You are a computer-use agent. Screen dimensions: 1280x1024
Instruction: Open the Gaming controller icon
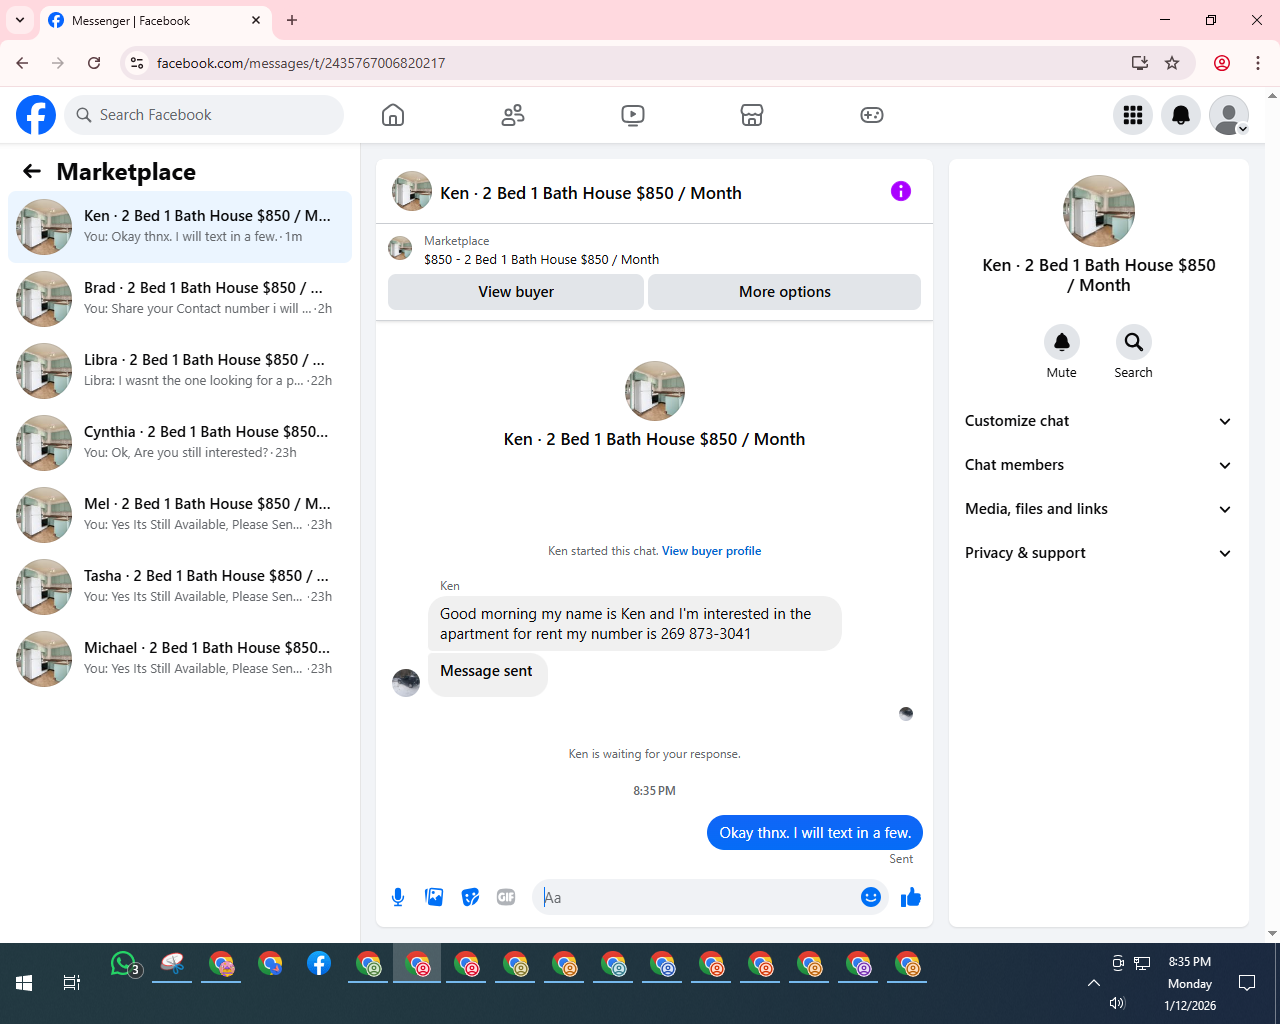point(872,115)
